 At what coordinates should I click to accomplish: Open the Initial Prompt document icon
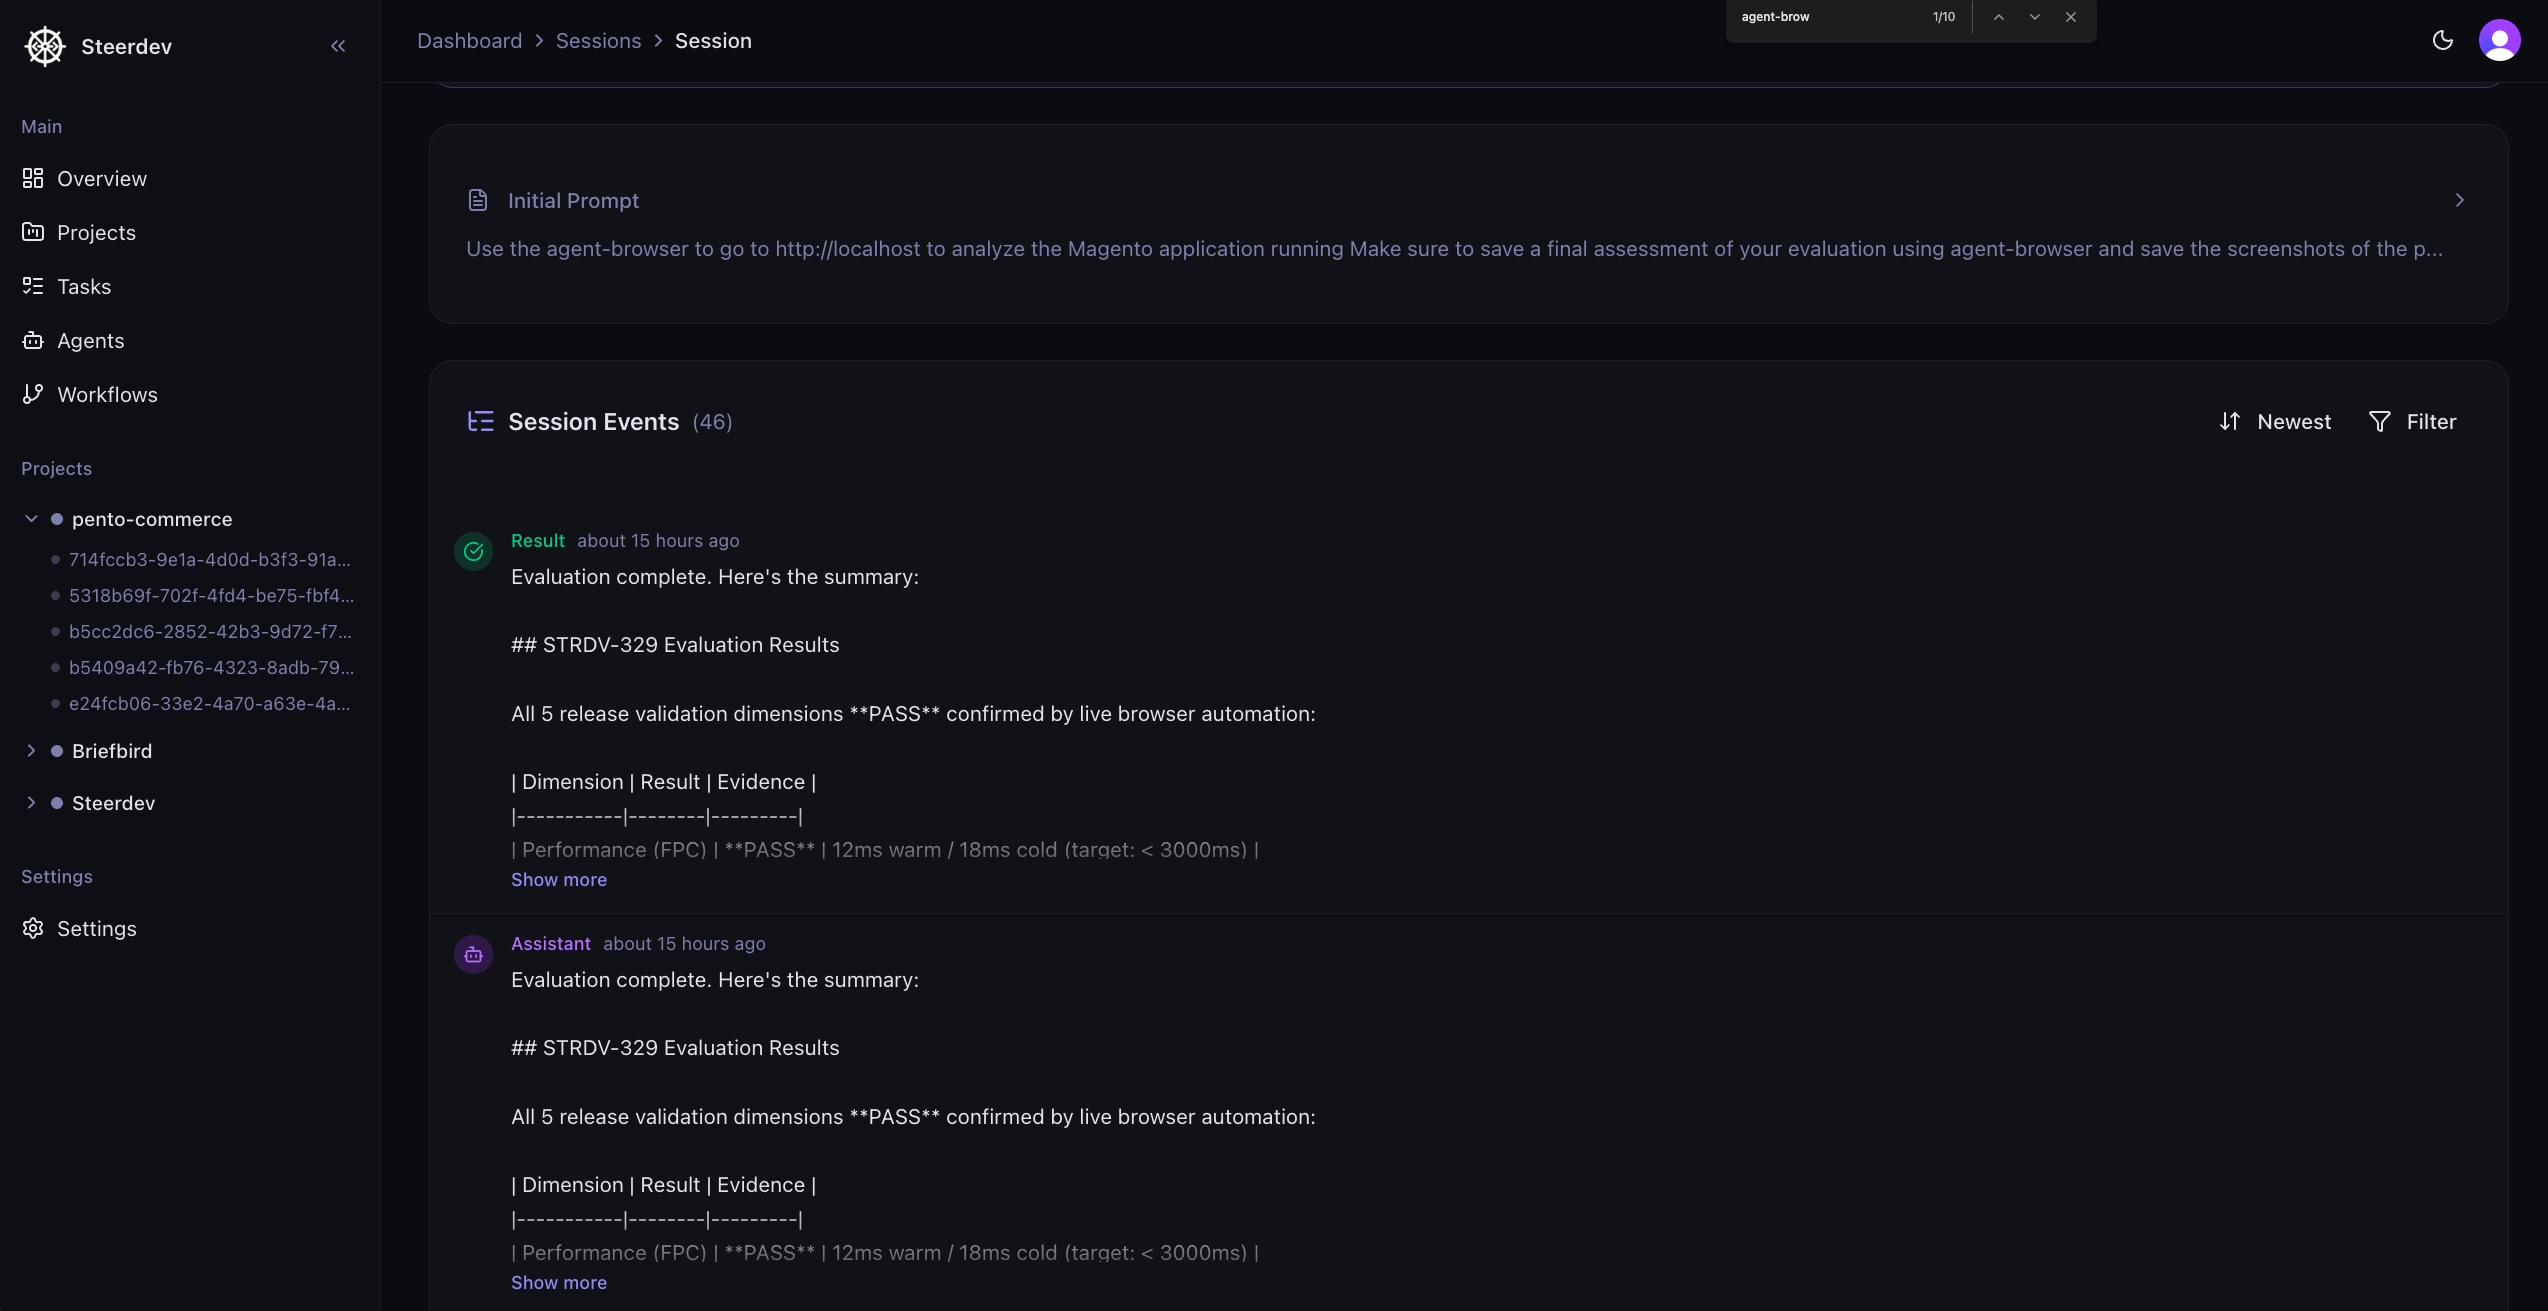[x=478, y=200]
